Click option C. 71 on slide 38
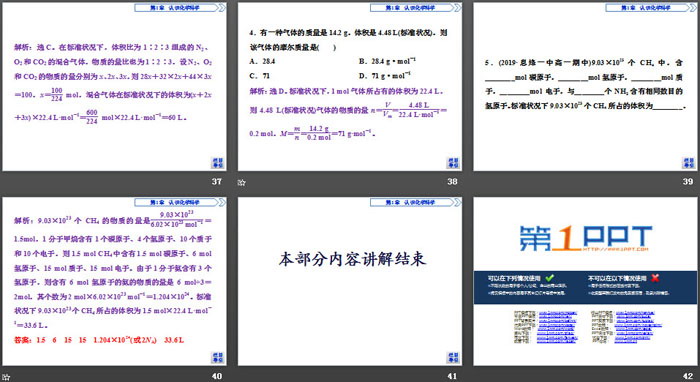 [x=259, y=76]
